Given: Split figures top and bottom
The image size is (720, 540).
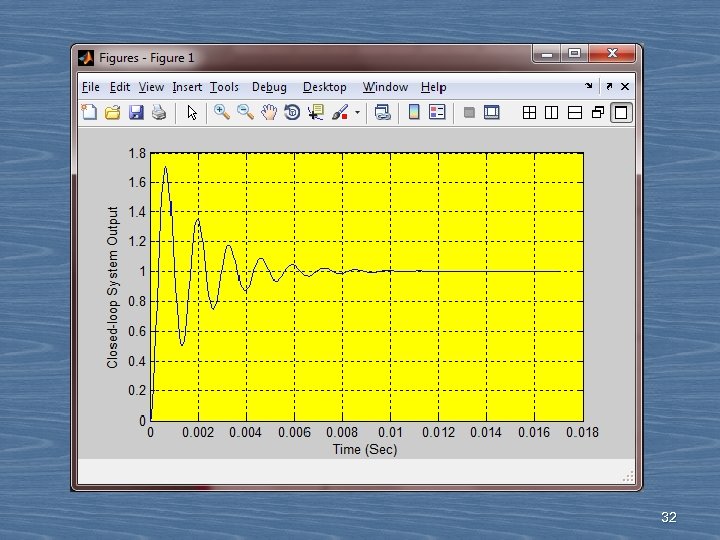Looking at the screenshot, I should 575,112.
